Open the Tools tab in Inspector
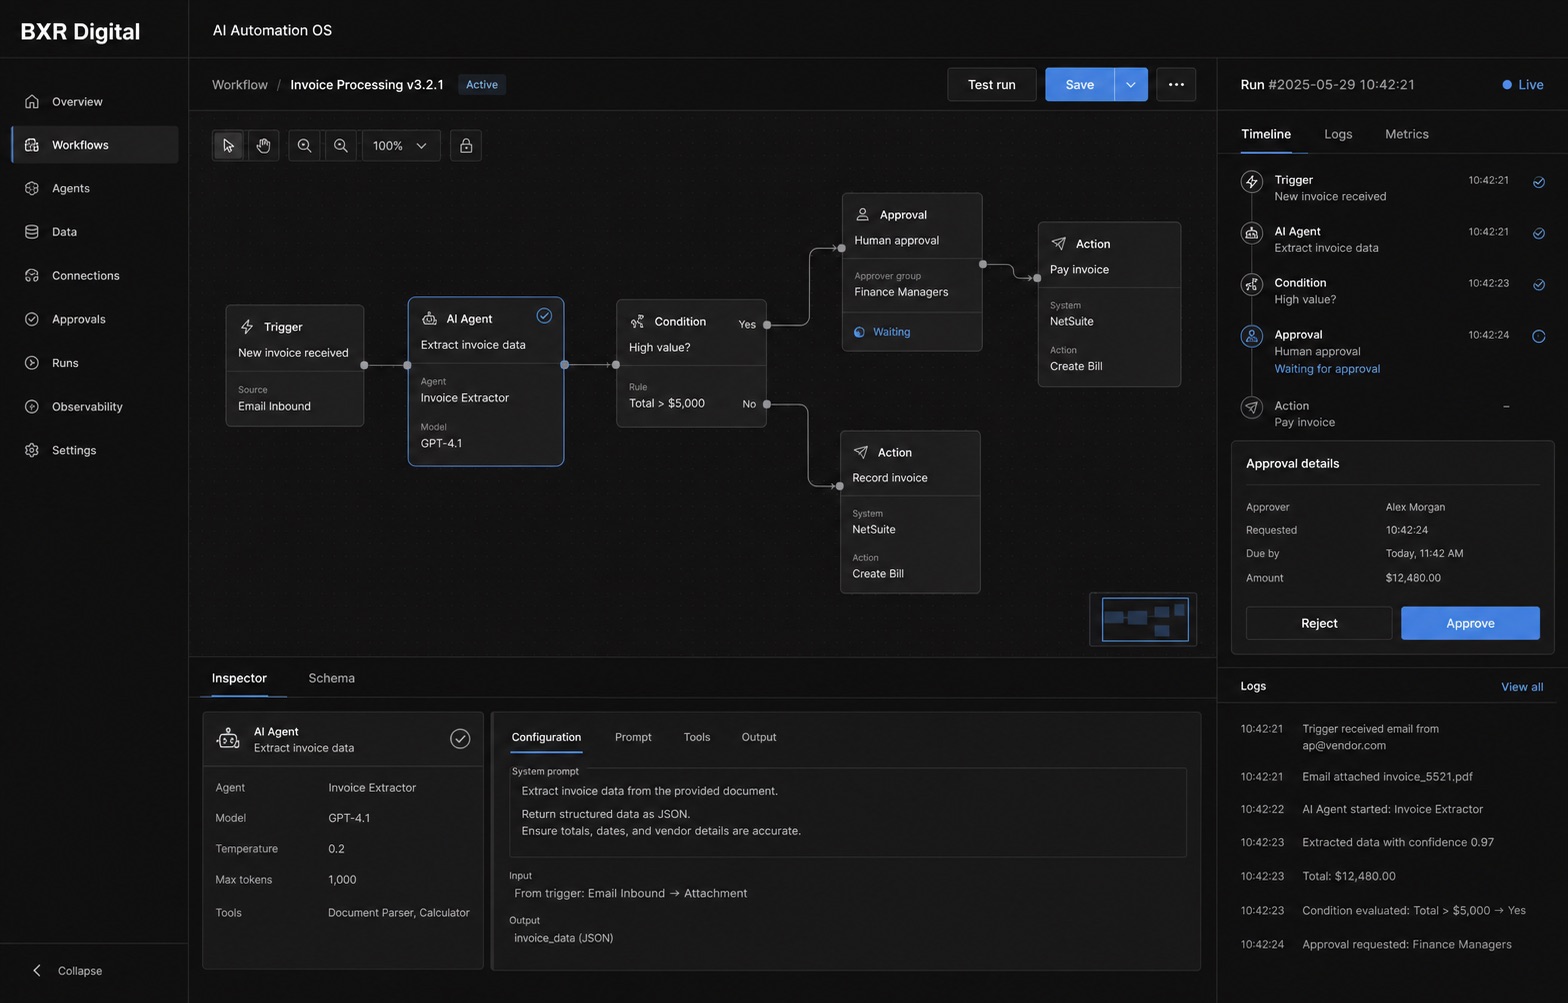Viewport: 1568px width, 1003px height. pyautogui.click(x=697, y=737)
